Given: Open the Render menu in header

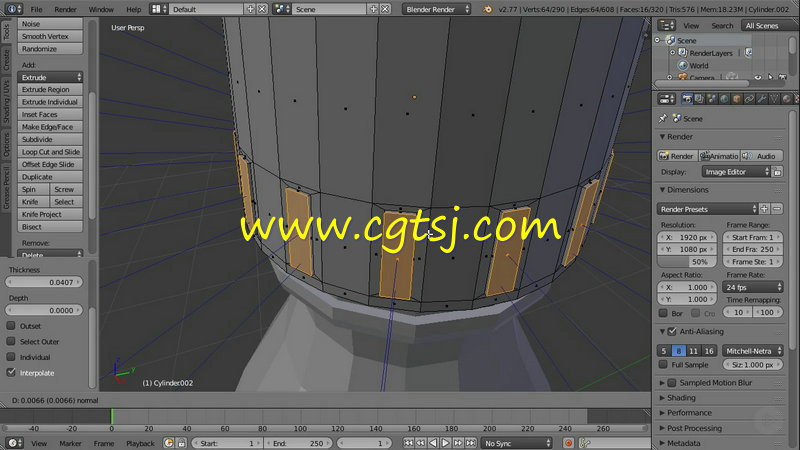Looking at the screenshot, I should 65,9.
